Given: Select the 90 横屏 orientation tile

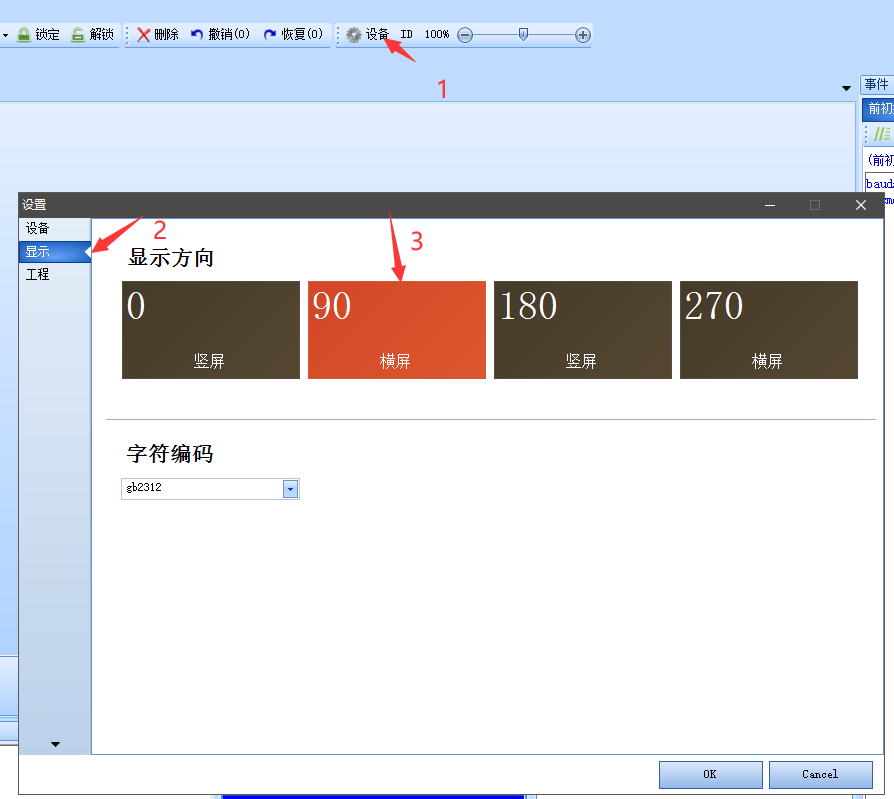Looking at the screenshot, I should pyautogui.click(x=396, y=330).
